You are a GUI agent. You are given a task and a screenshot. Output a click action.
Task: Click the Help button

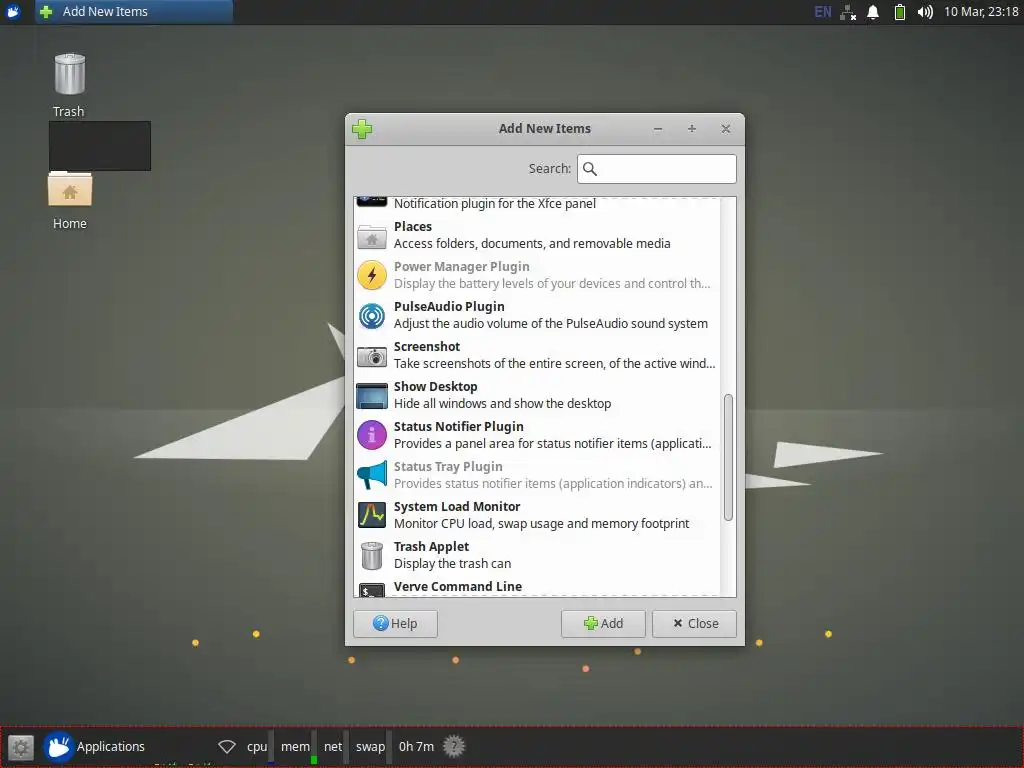click(395, 624)
